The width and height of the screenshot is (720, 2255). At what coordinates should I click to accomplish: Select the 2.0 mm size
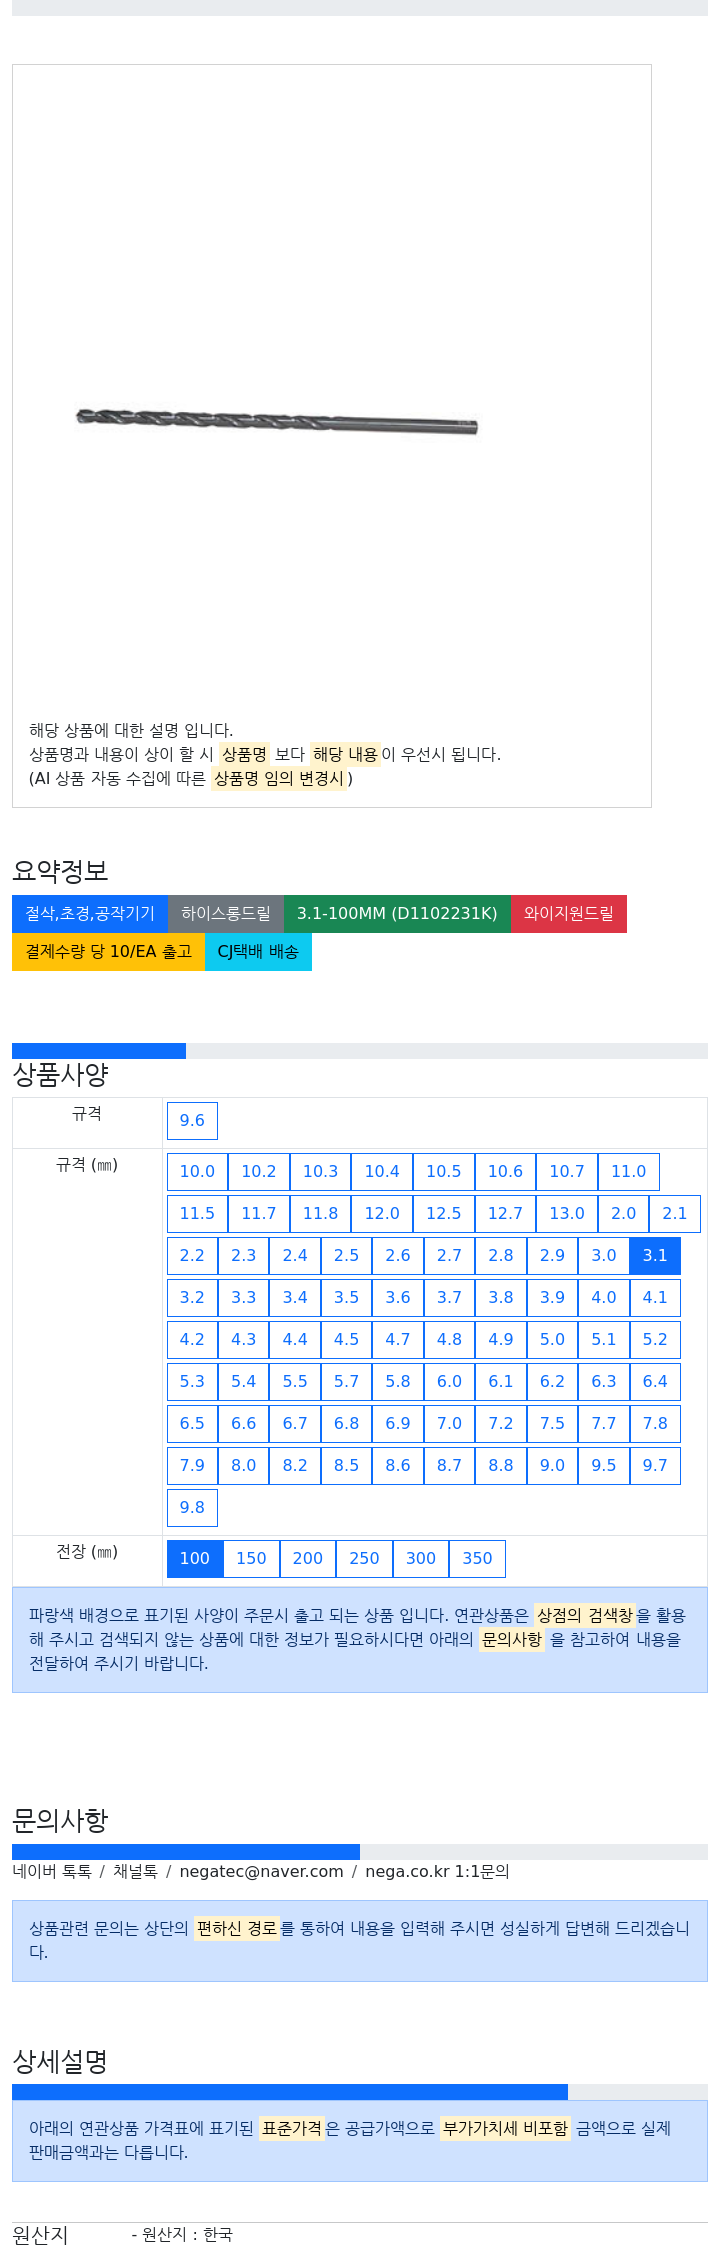pos(624,1214)
